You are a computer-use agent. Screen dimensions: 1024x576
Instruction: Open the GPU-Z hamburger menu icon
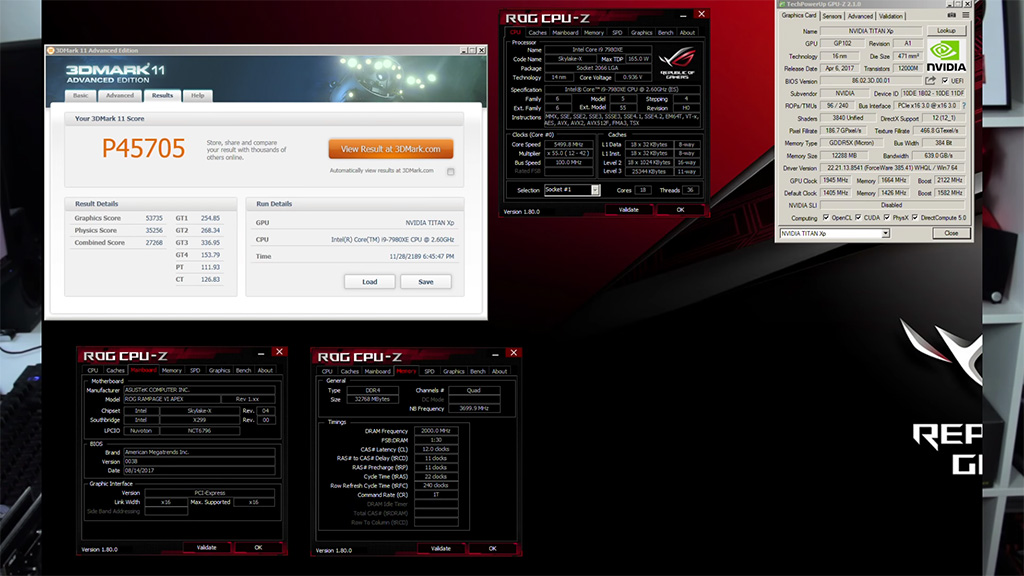point(965,15)
